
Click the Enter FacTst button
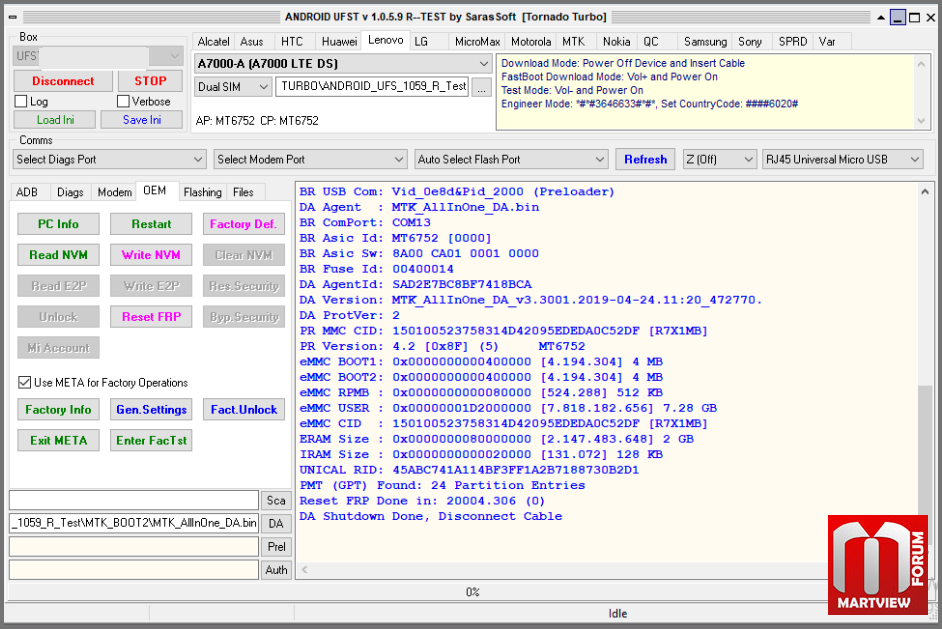click(x=151, y=441)
